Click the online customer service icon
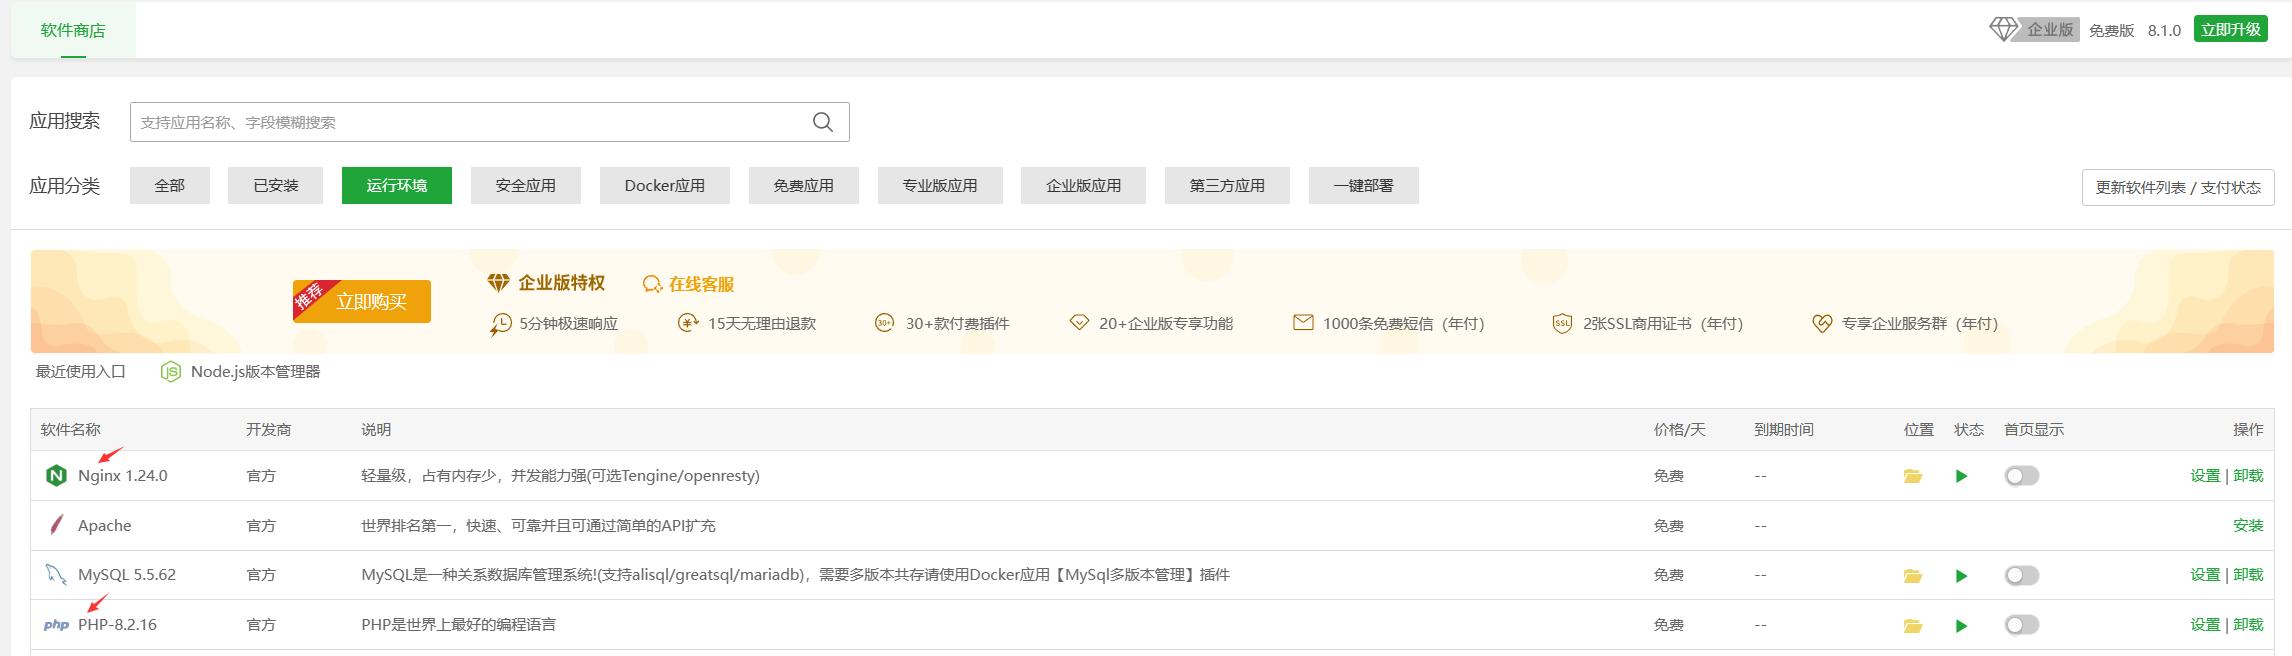 click(x=652, y=284)
